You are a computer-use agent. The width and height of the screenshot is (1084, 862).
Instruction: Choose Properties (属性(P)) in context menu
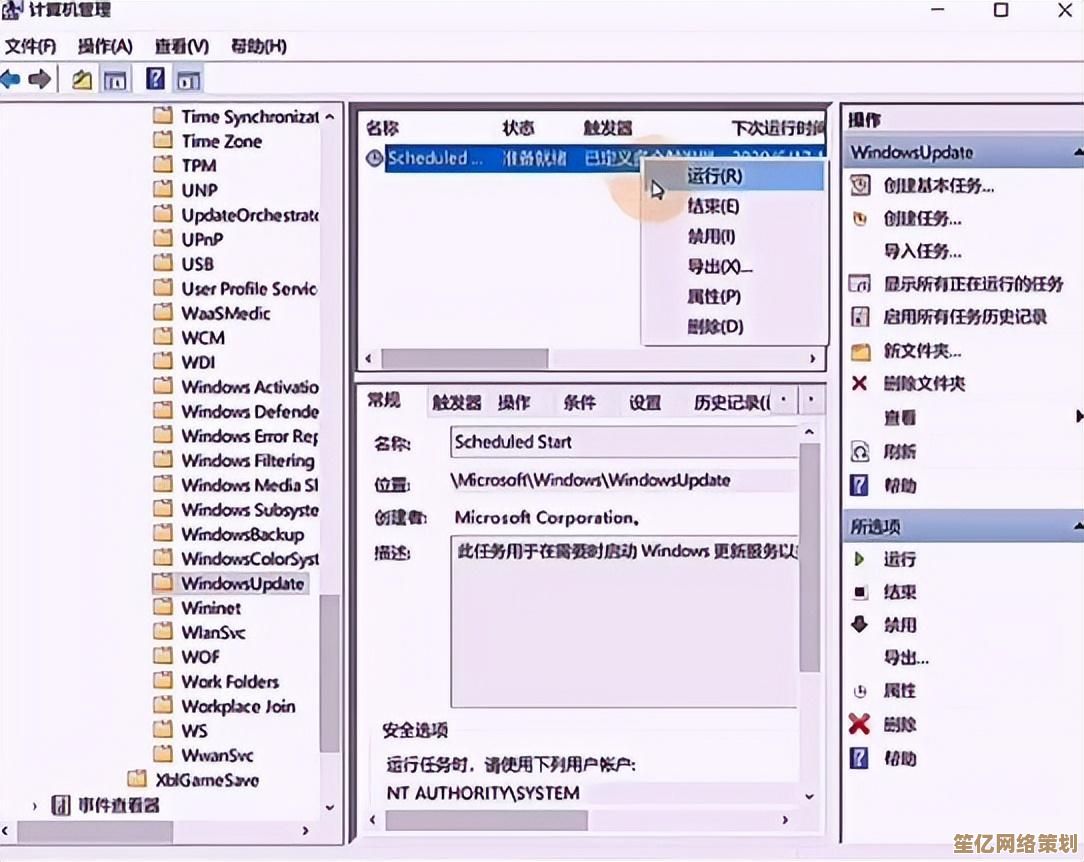(714, 297)
